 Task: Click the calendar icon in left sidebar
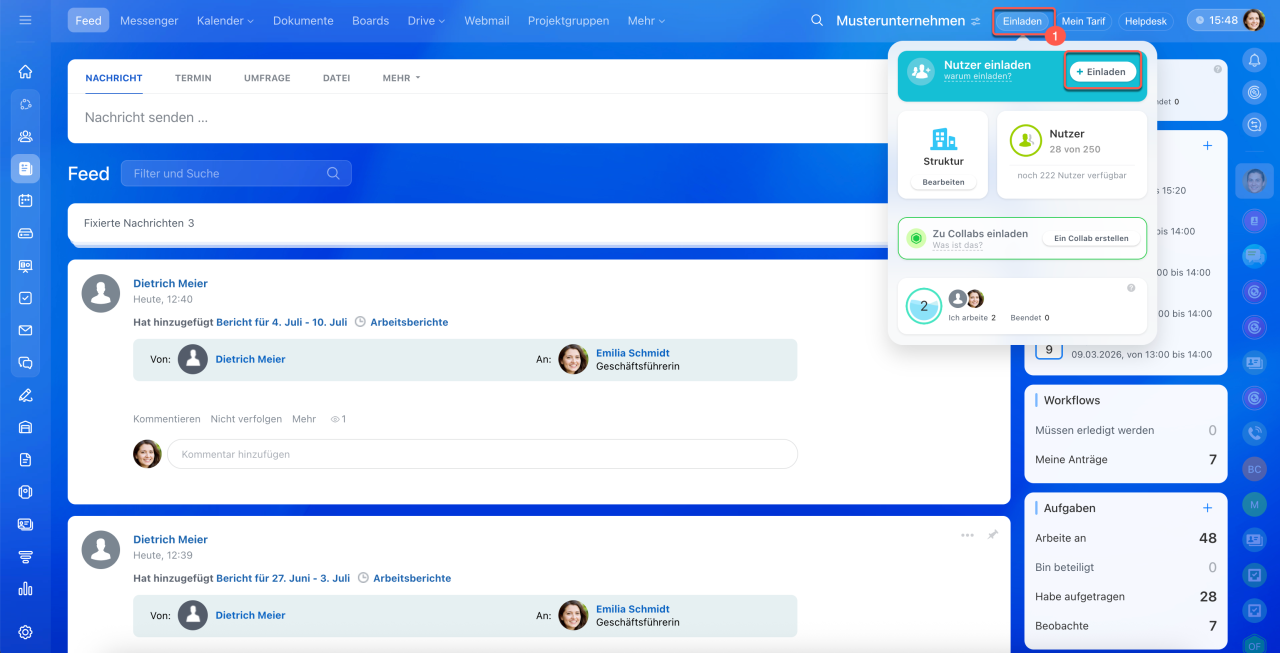coord(25,201)
